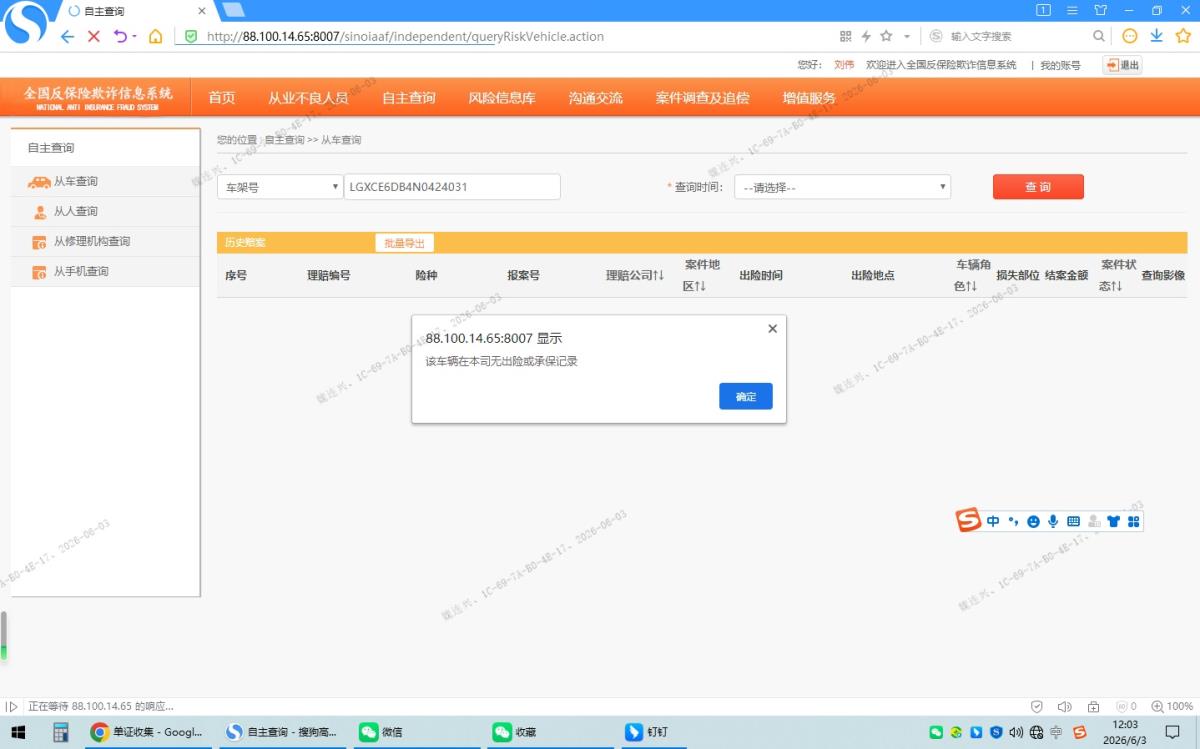Go to browser home page icon
Screen dimensions: 1200x749
coord(156,36)
